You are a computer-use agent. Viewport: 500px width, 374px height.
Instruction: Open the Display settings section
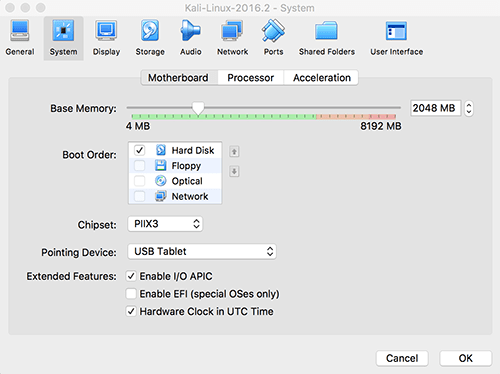tap(106, 38)
